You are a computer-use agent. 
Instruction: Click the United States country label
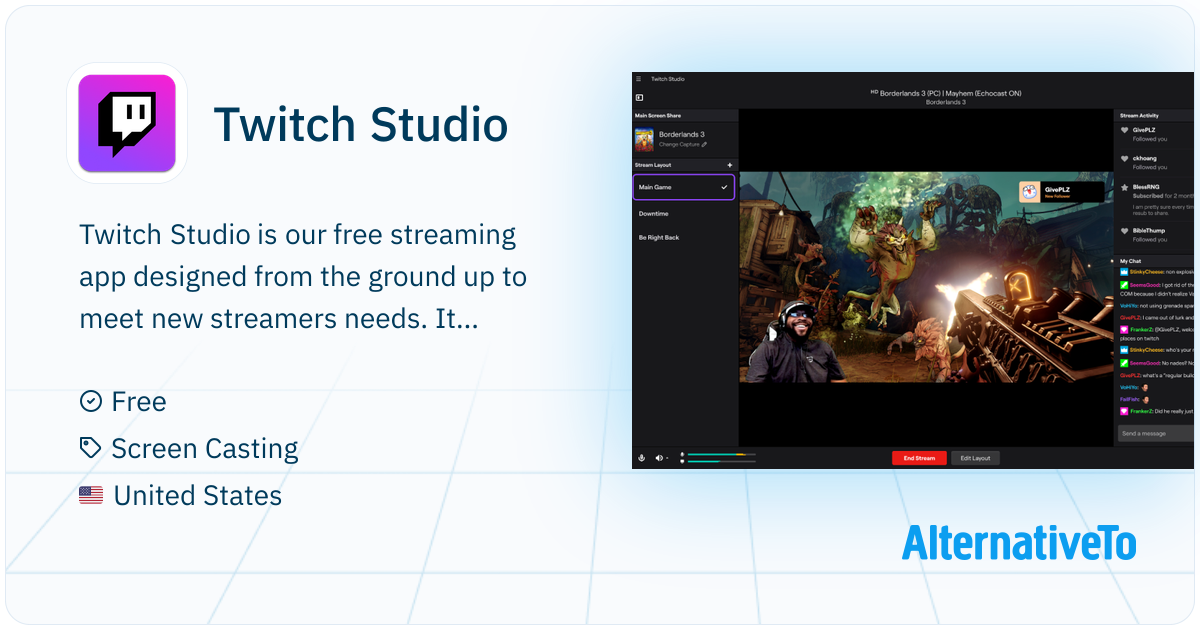181,495
